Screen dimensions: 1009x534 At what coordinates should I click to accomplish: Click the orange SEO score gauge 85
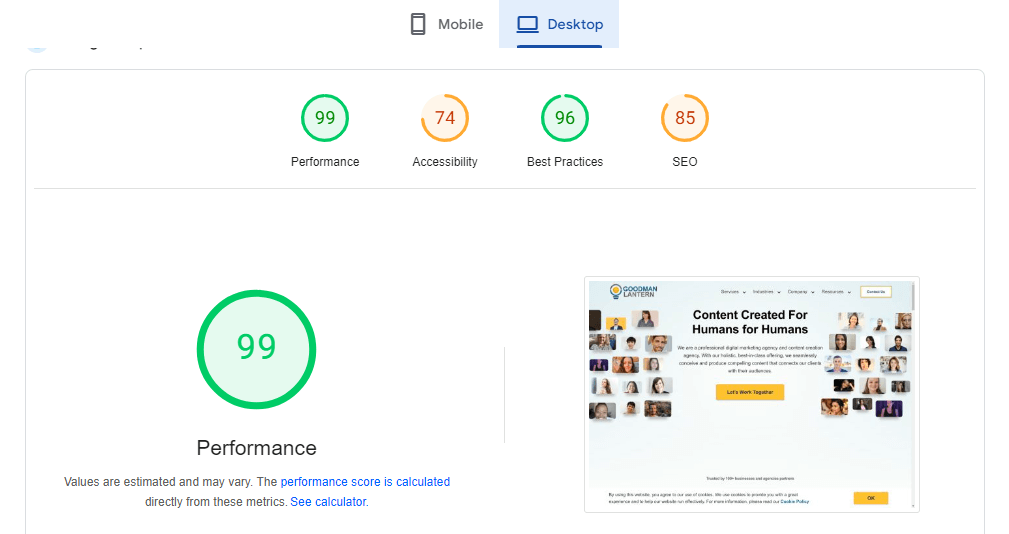685,118
